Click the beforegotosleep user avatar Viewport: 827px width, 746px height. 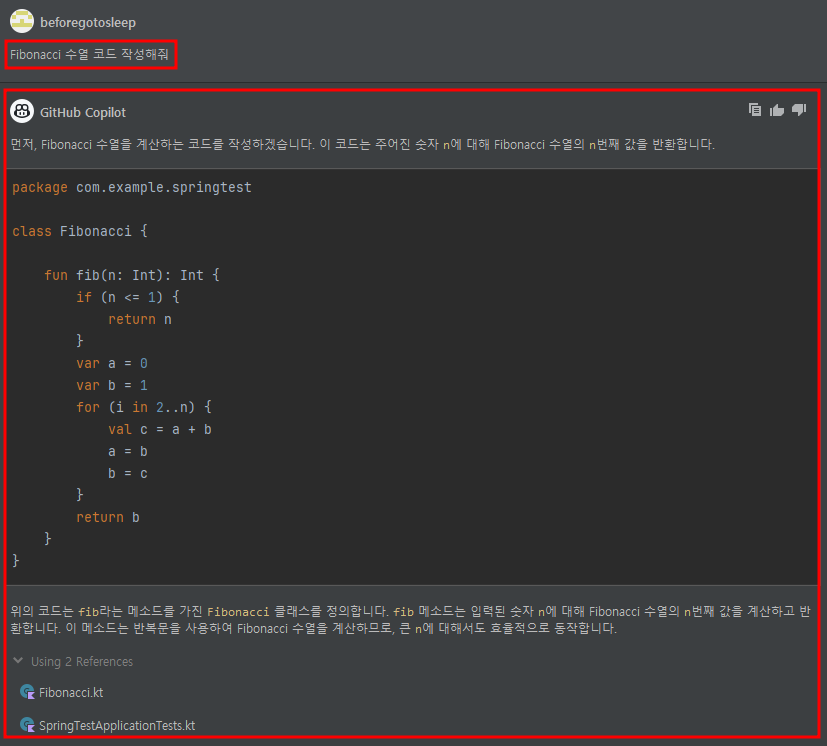click(22, 21)
